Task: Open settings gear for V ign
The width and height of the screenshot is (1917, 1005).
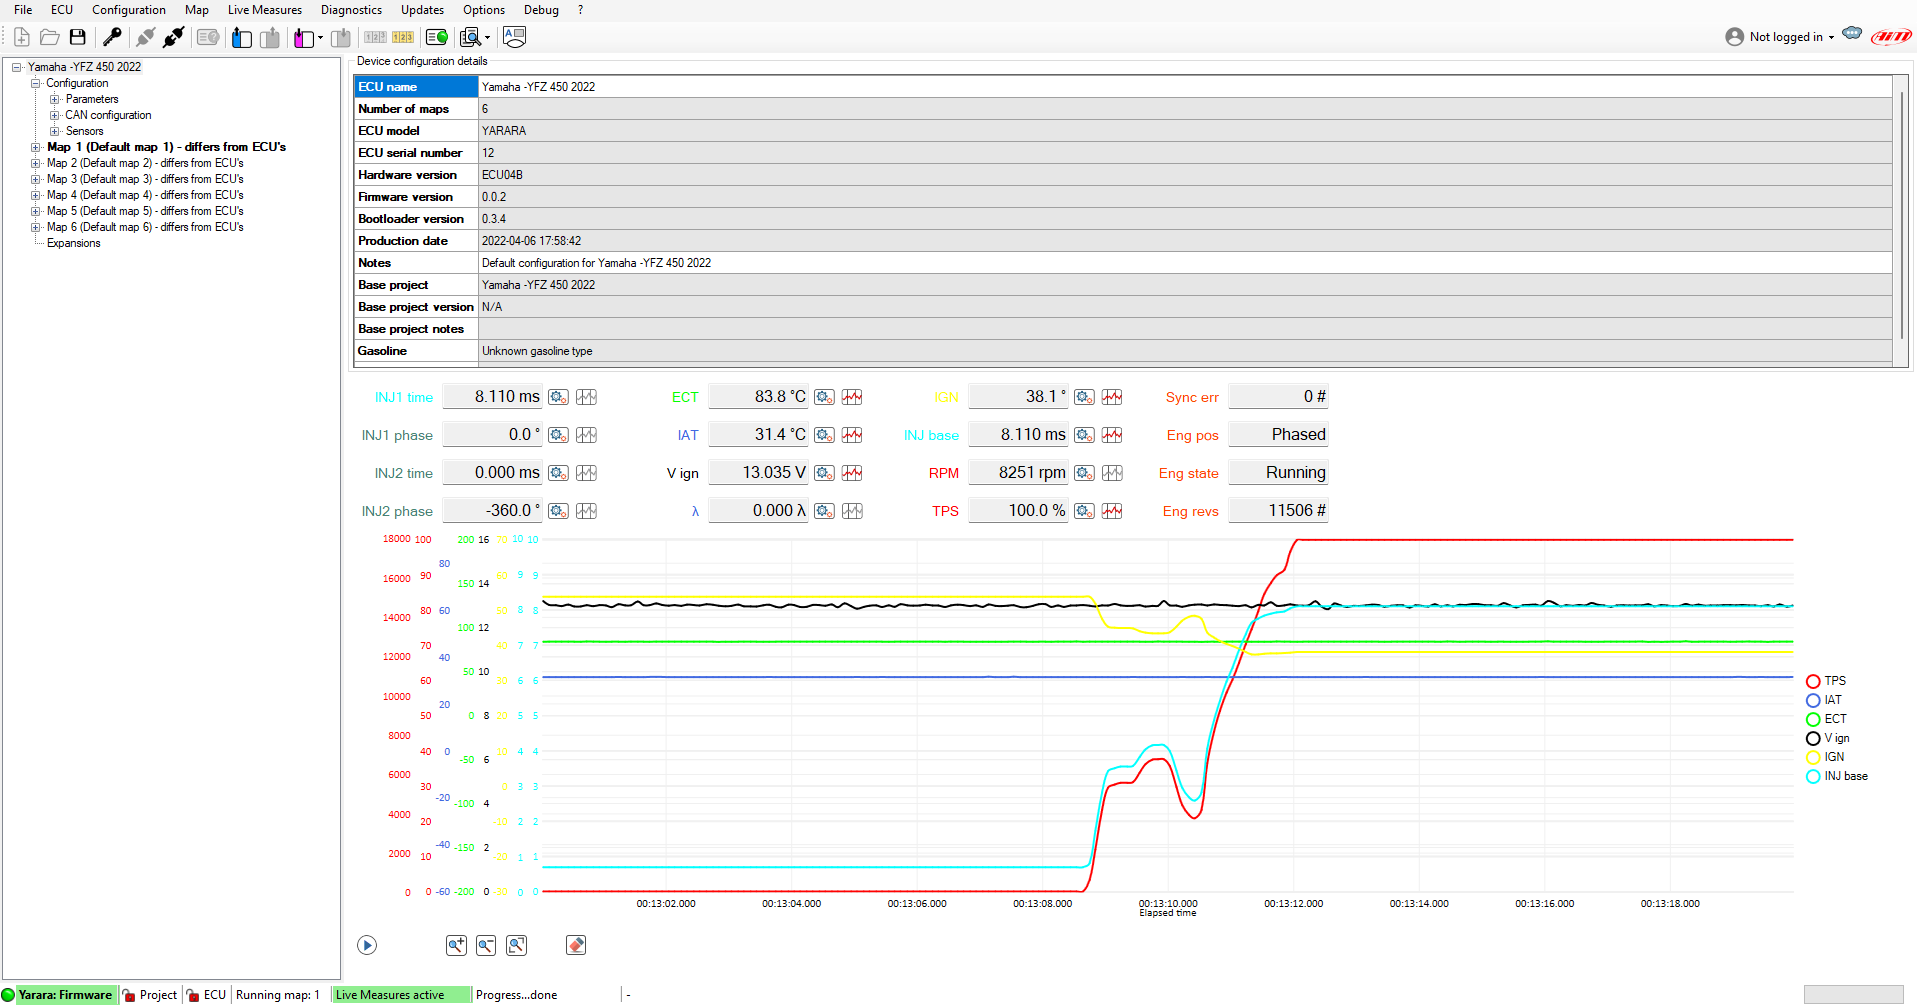Action: (824, 473)
